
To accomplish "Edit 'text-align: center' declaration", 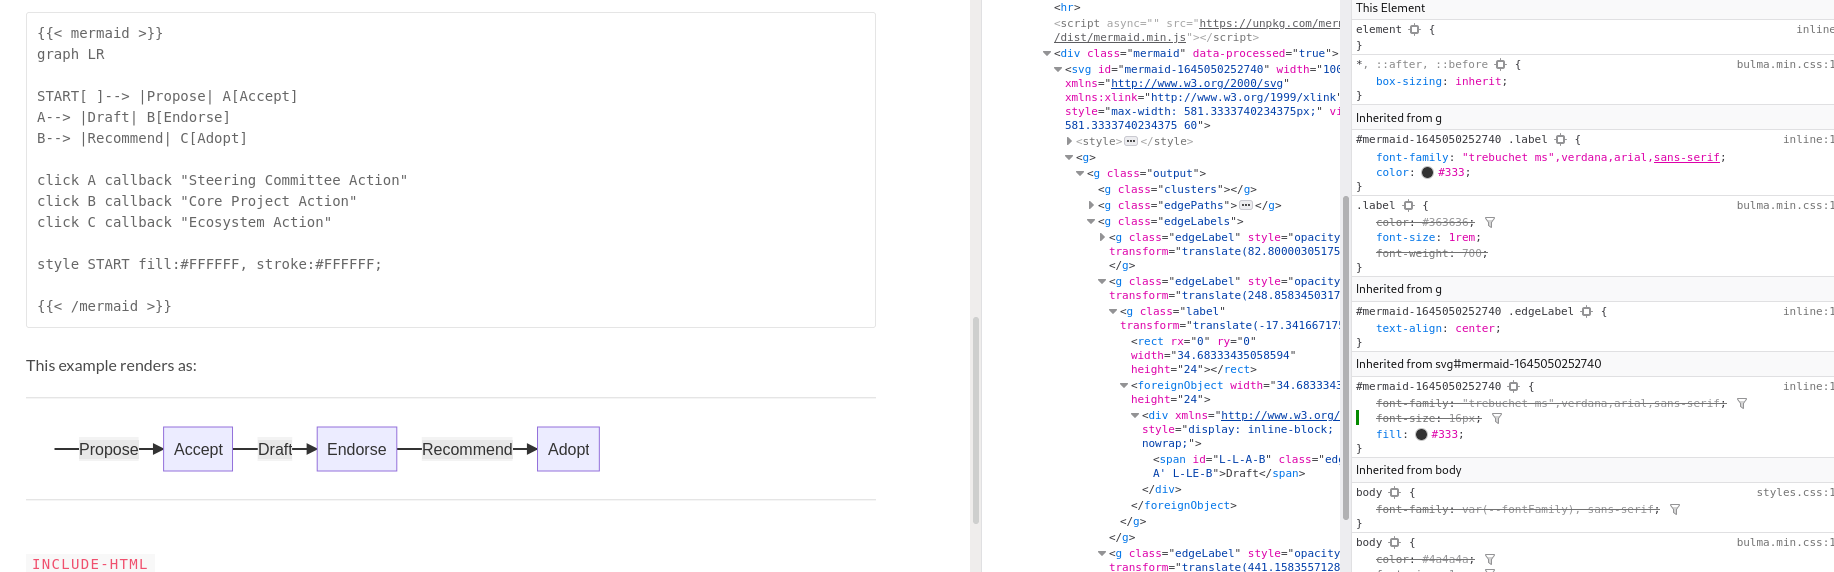I will click(1438, 329).
